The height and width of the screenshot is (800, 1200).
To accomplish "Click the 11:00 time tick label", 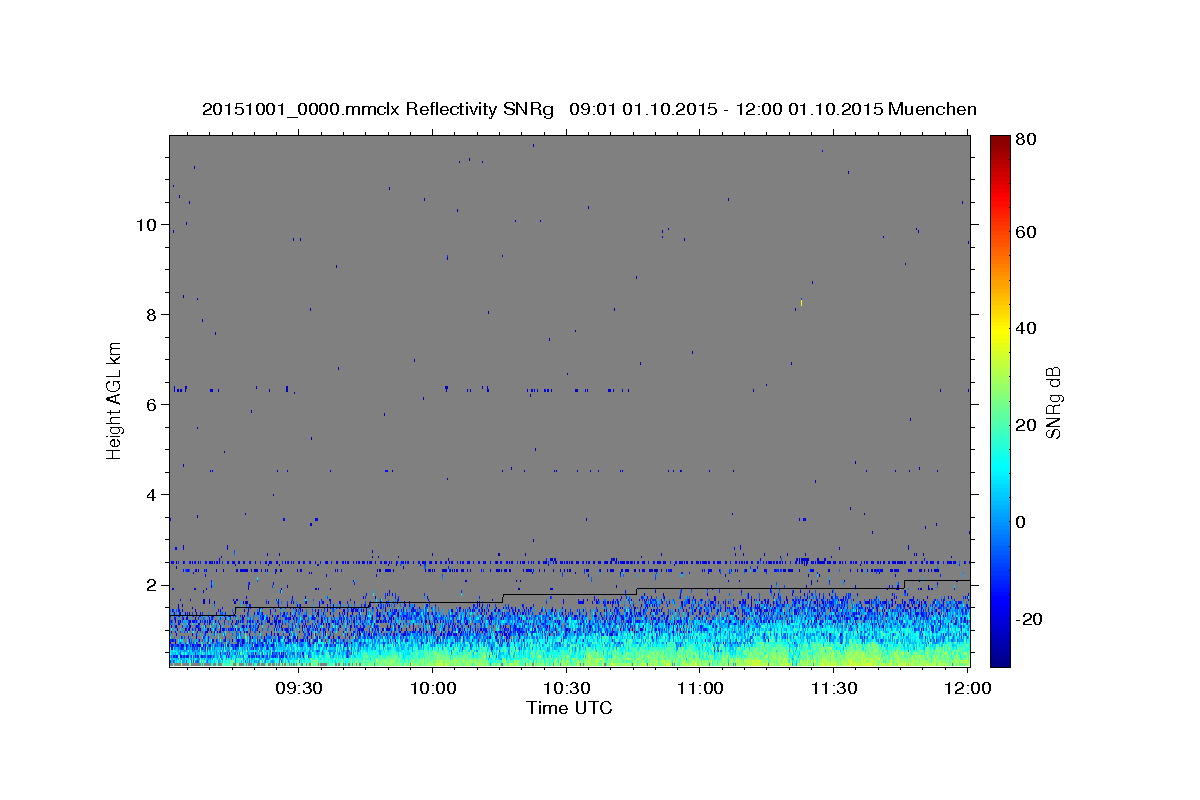I will (700, 688).
